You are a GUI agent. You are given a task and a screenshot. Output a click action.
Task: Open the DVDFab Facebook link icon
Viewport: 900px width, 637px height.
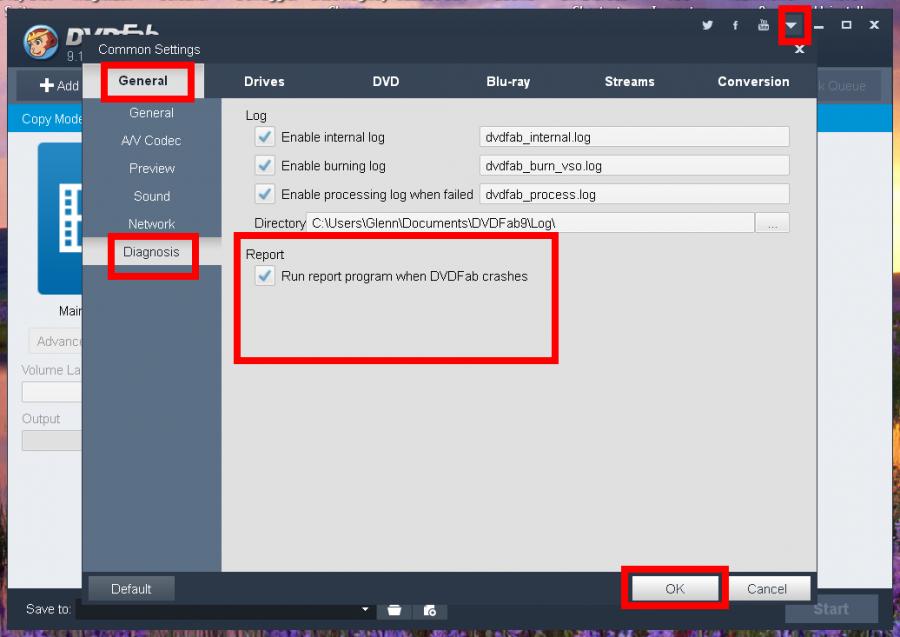(735, 25)
